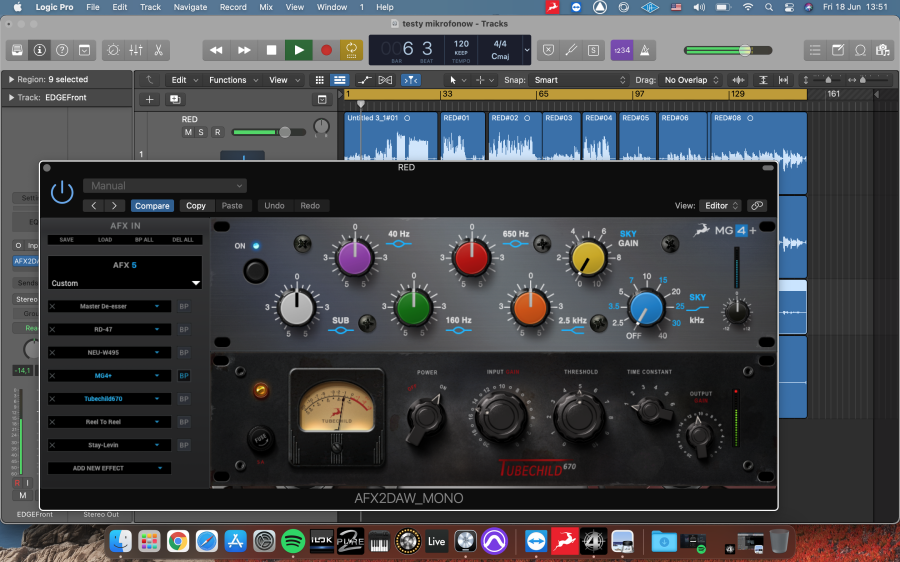Toggle the MG4+ BP bypass button
The height and width of the screenshot is (562, 900).
[184, 375]
